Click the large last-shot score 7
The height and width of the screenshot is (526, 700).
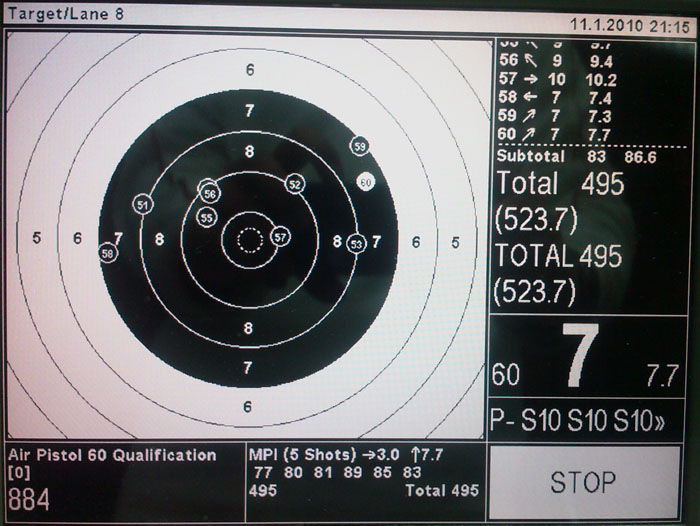[x=580, y=355]
